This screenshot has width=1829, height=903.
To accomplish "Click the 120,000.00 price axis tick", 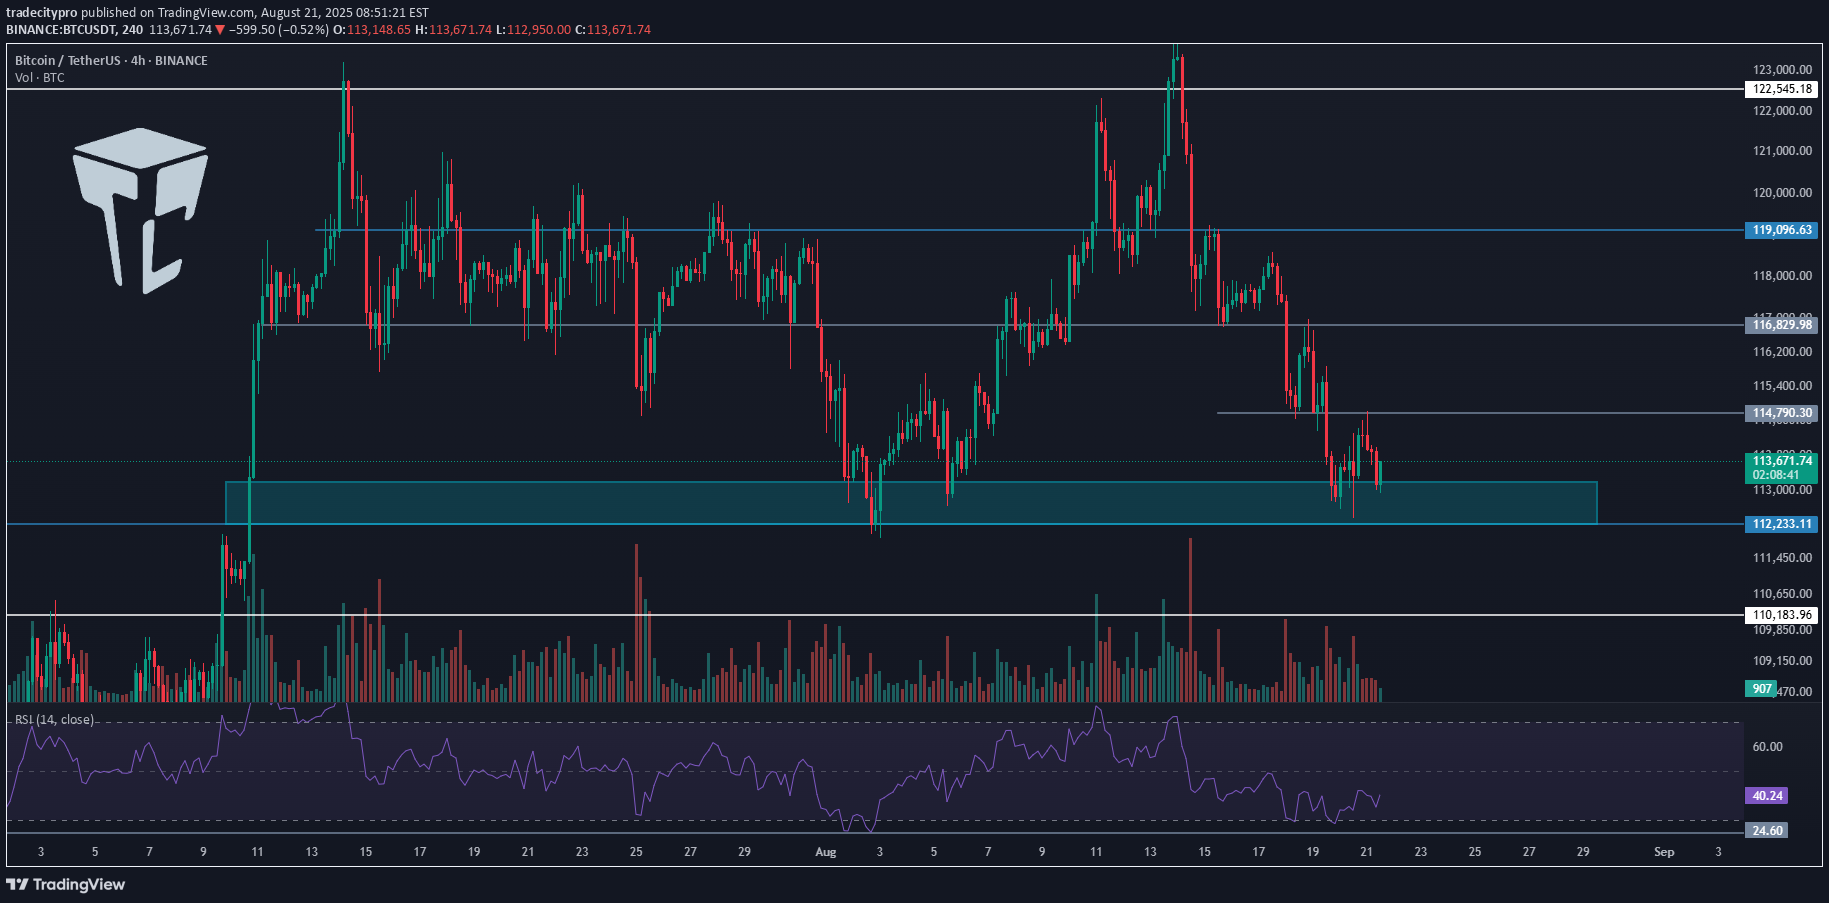I will pos(1782,192).
